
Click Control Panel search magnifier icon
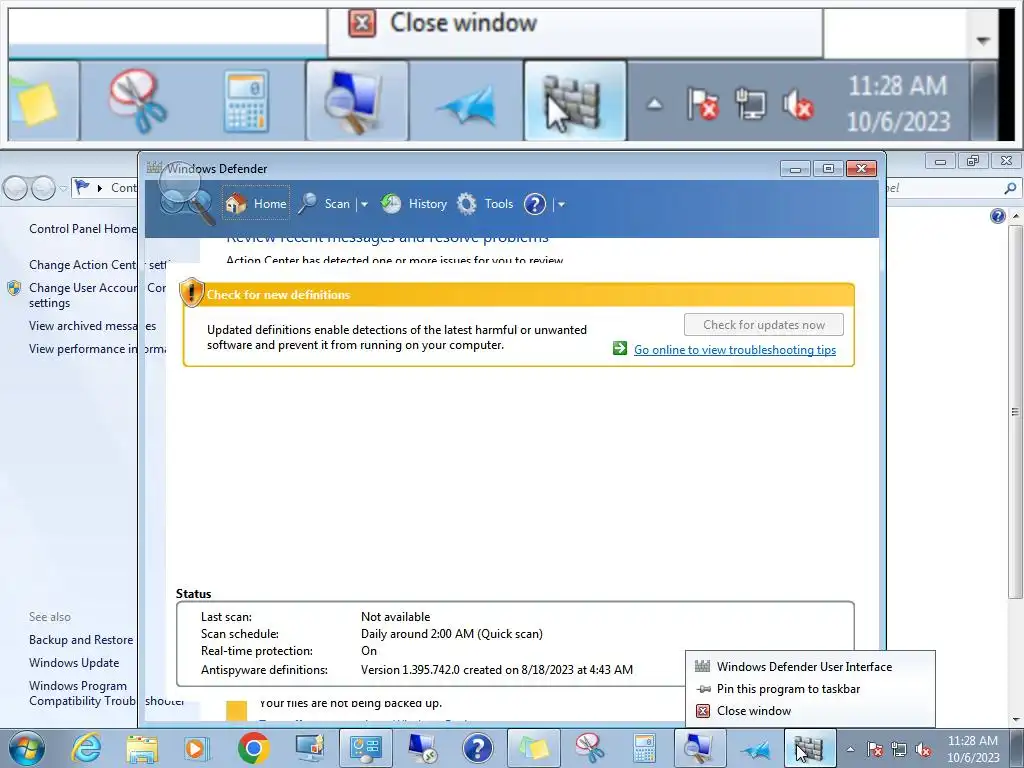pos(1010,188)
